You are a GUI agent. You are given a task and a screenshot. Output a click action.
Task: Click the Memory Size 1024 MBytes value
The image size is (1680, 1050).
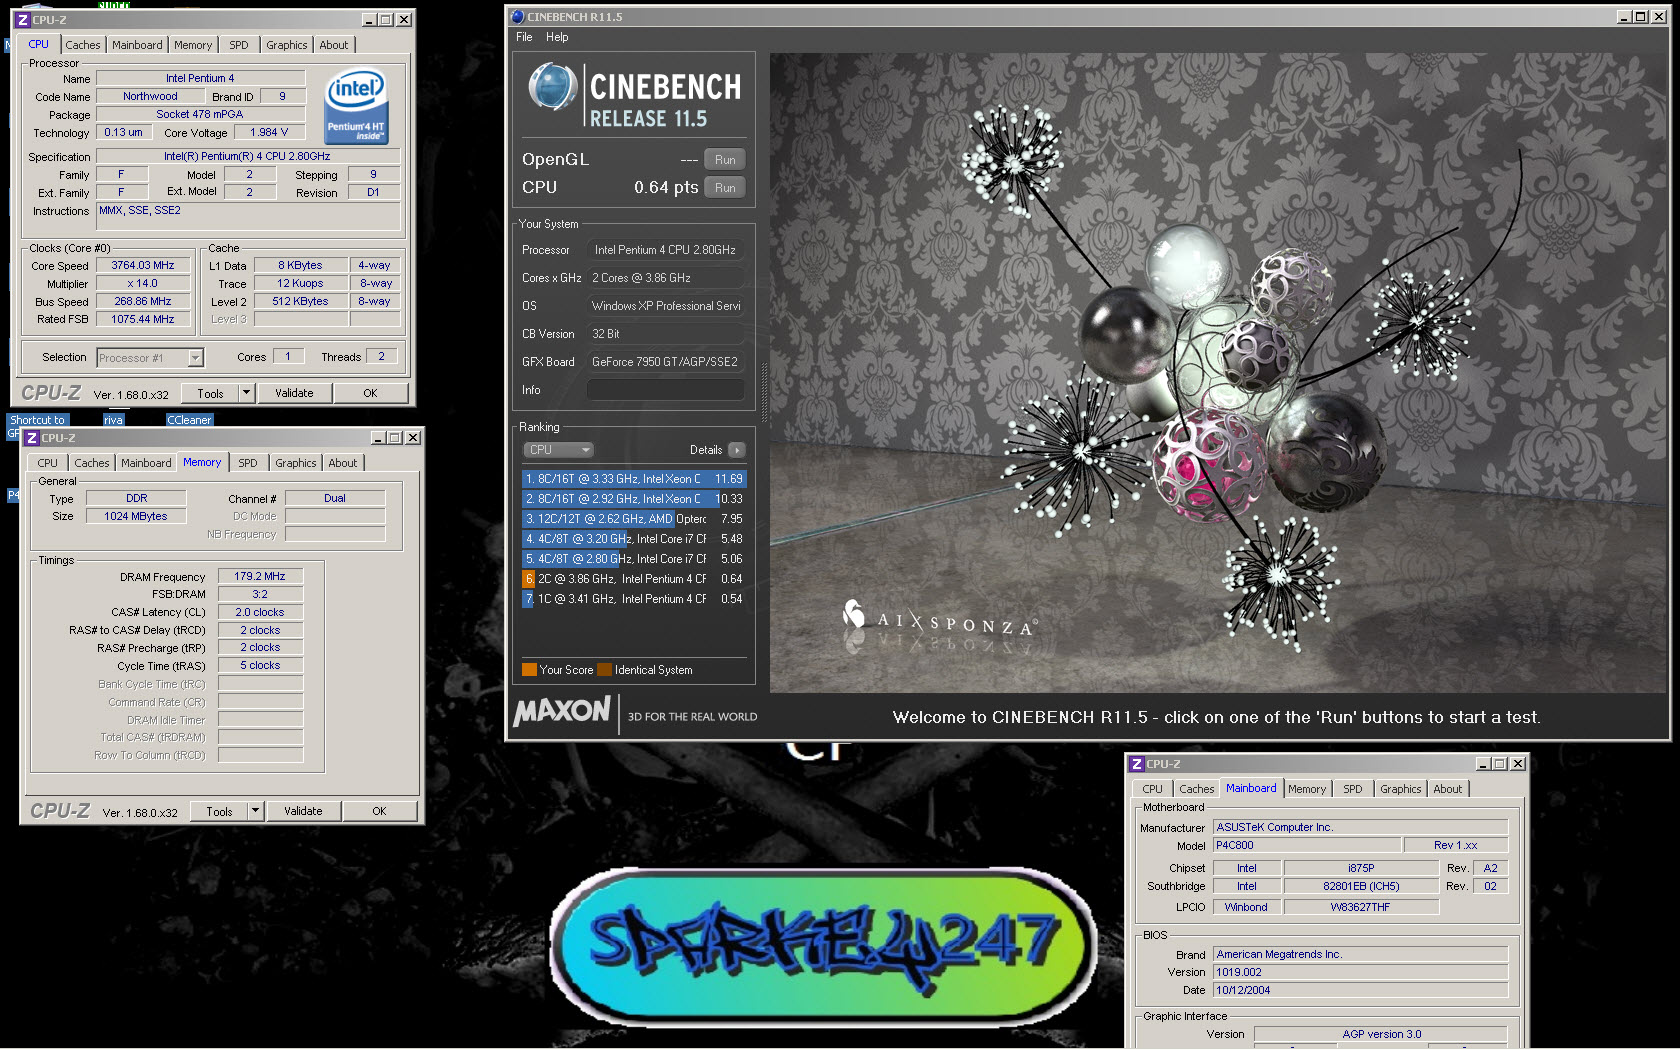coord(136,517)
